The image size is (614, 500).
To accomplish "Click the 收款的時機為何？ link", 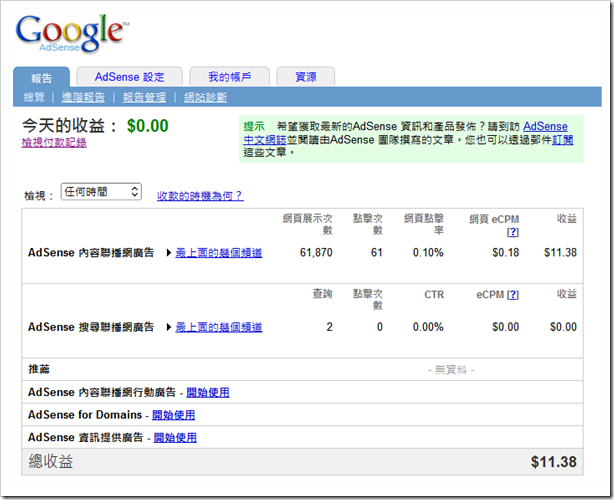I will click(200, 195).
